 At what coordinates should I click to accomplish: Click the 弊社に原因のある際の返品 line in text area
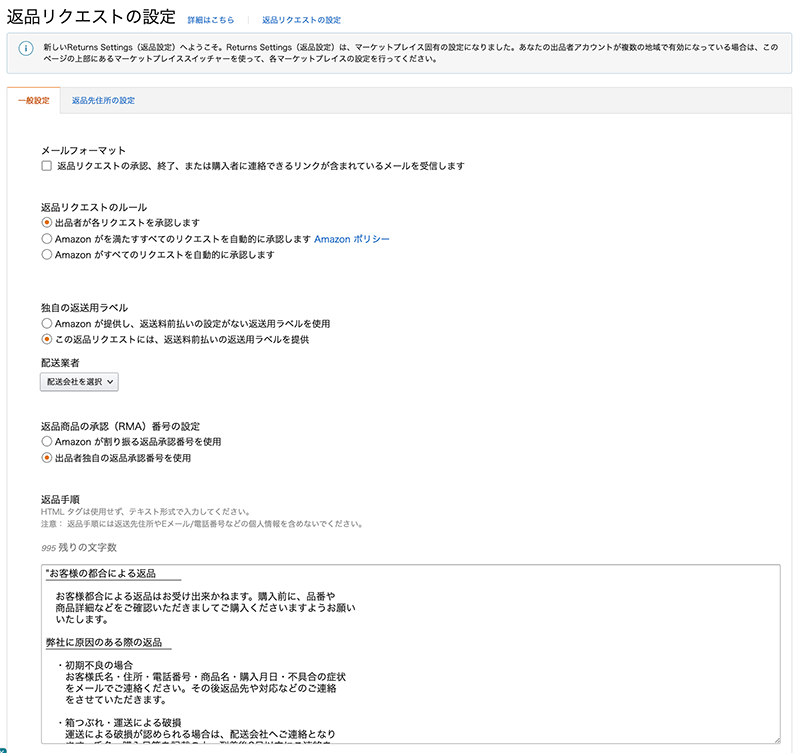click(x=104, y=642)
